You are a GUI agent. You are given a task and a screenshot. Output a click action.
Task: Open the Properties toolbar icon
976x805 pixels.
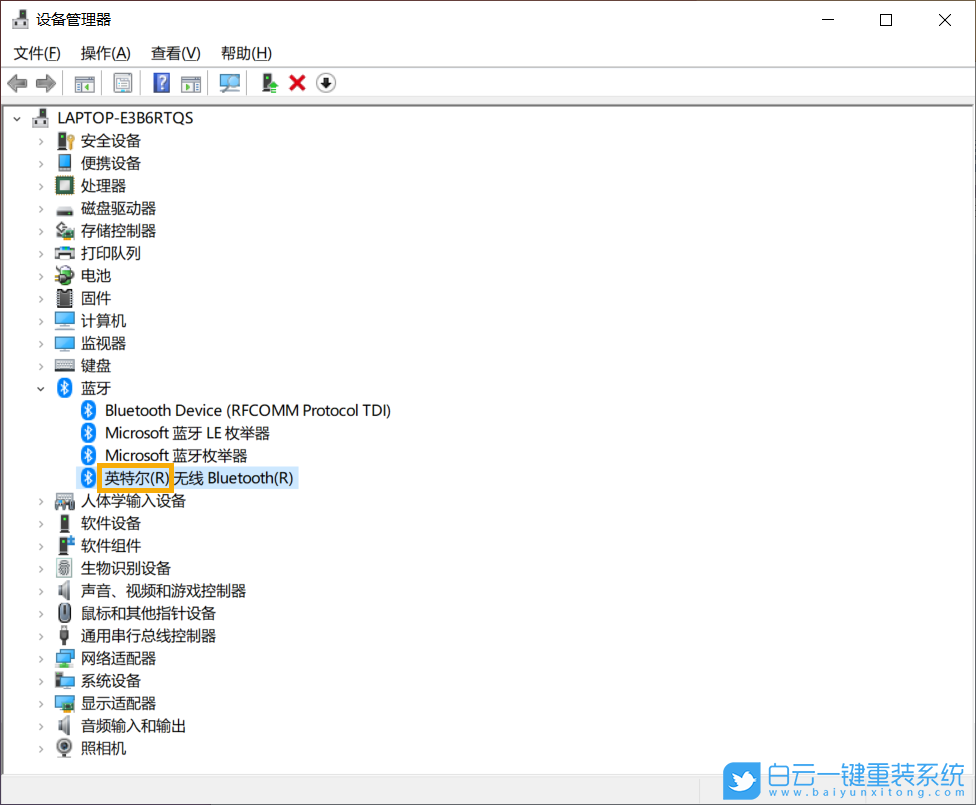[x=123, y=83]
